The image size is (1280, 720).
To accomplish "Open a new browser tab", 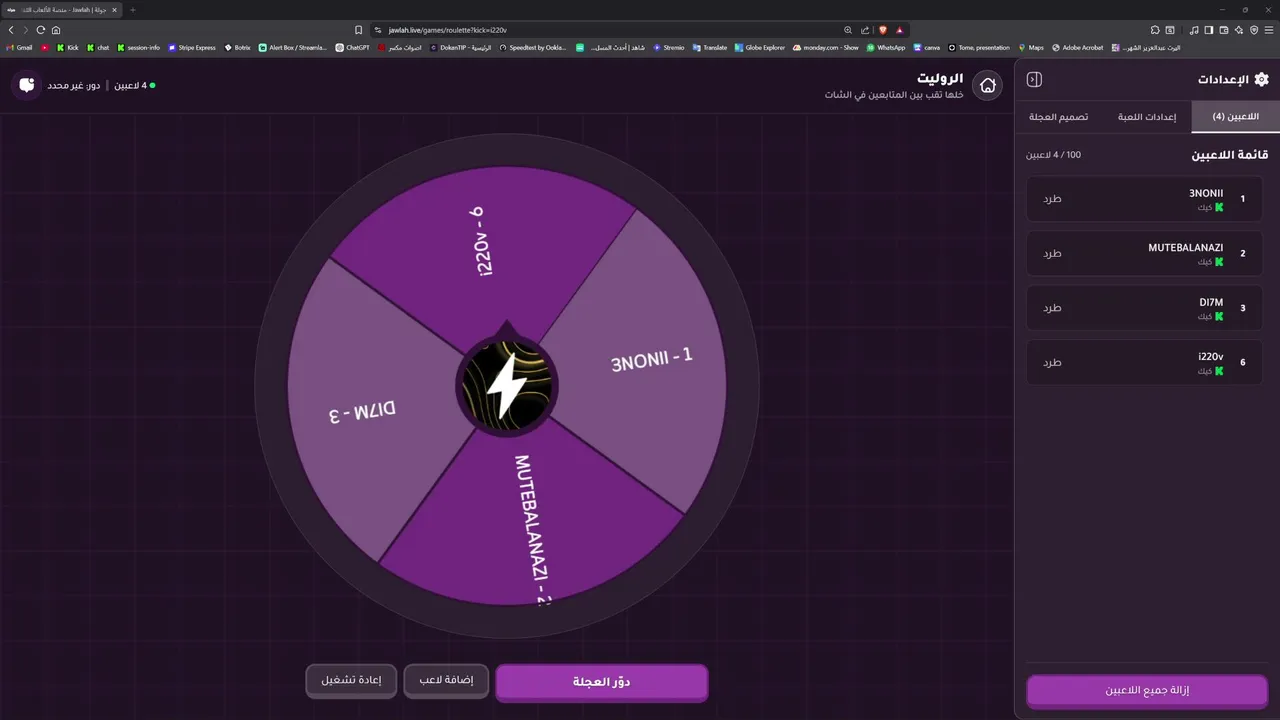I will (x=133, y=10).
